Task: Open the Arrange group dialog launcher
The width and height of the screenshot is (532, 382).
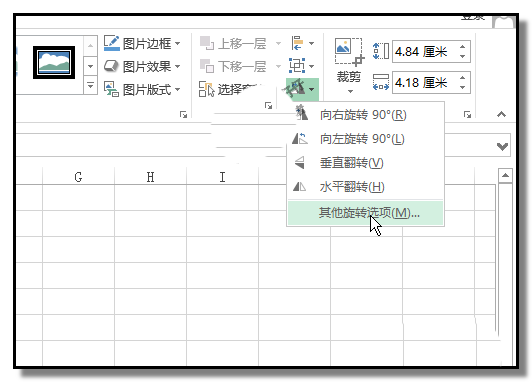Action: tap(268, 106)
